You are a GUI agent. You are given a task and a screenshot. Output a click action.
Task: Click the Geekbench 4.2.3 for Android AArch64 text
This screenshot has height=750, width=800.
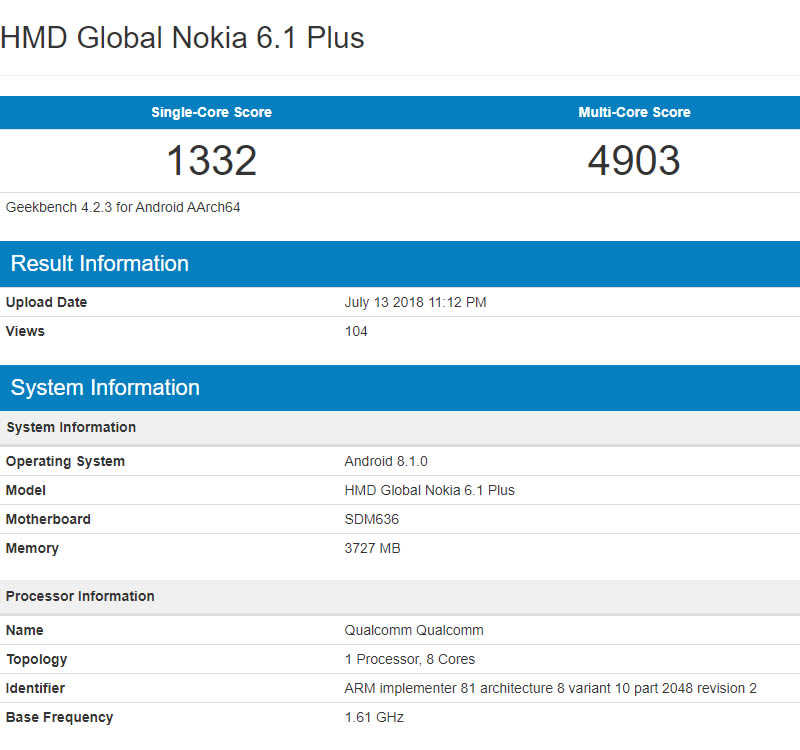(x=123, y=208)
